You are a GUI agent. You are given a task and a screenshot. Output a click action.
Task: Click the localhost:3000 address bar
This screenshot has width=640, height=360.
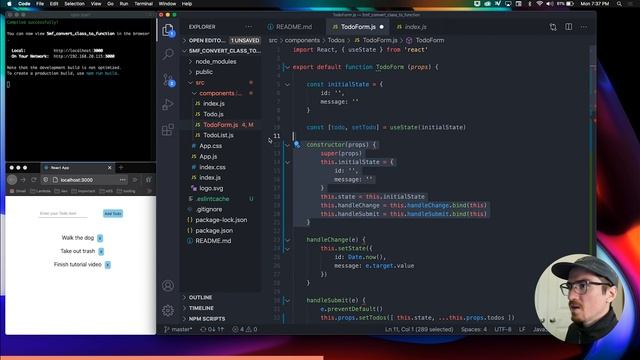click(x=84, y=180)
